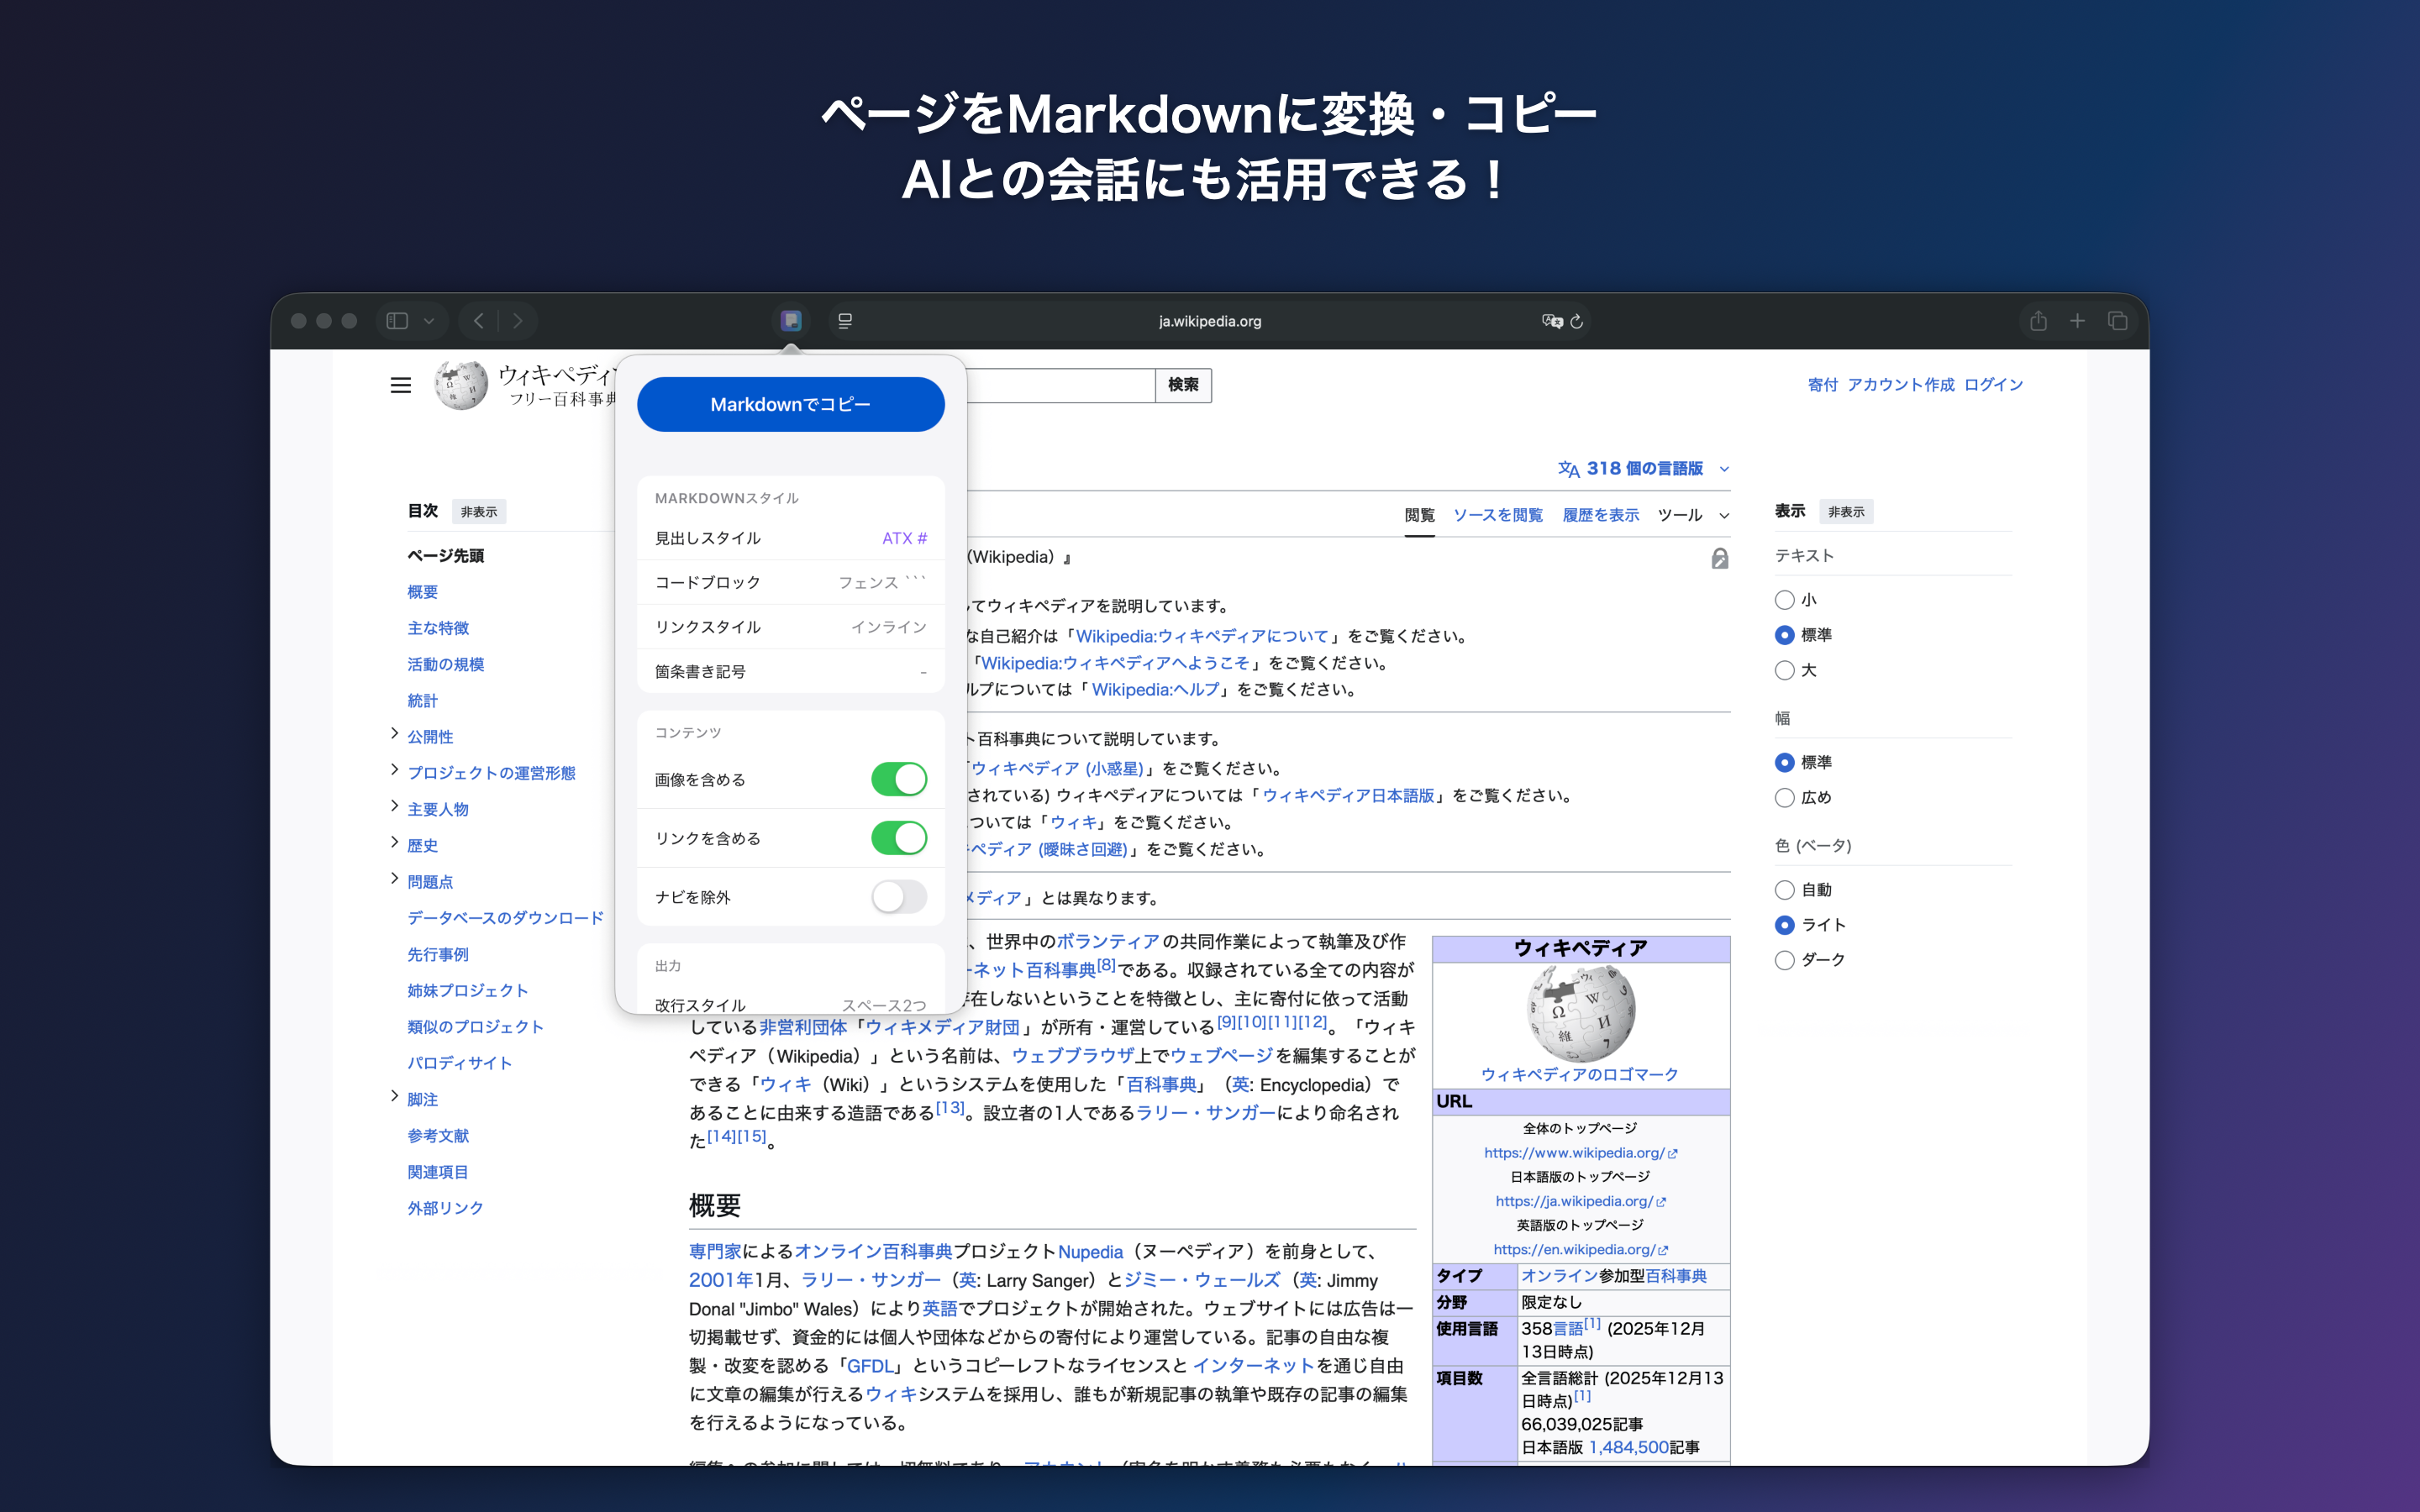Open https://www.wikipedia.org/ link in infobox
Viewport: 2420px width, 1512px height.
pos(1580,1153)
